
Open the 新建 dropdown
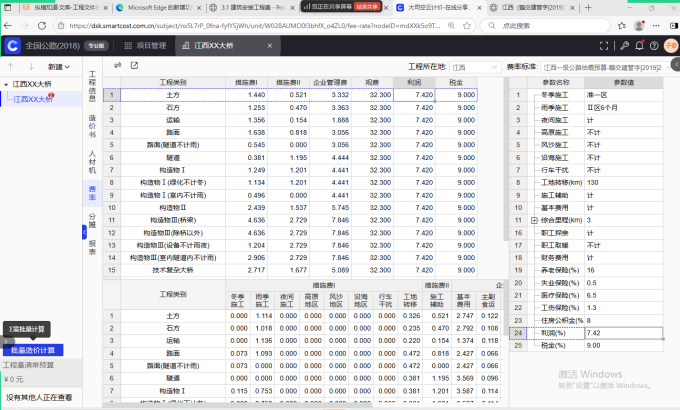tap(58, 67)
